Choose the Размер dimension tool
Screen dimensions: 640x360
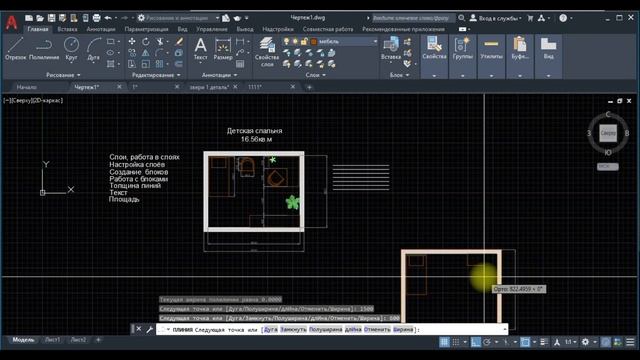pos(223,49)
